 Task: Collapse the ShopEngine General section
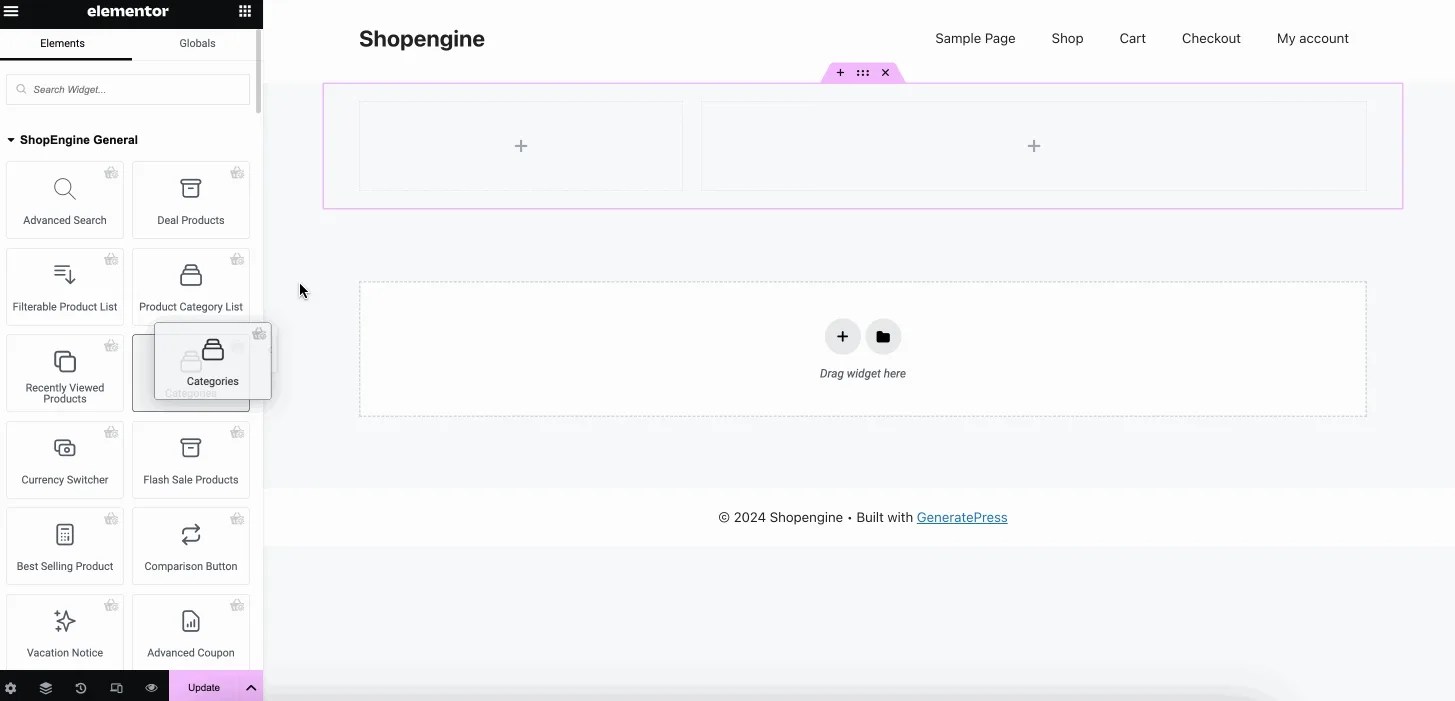coord(72,140)
